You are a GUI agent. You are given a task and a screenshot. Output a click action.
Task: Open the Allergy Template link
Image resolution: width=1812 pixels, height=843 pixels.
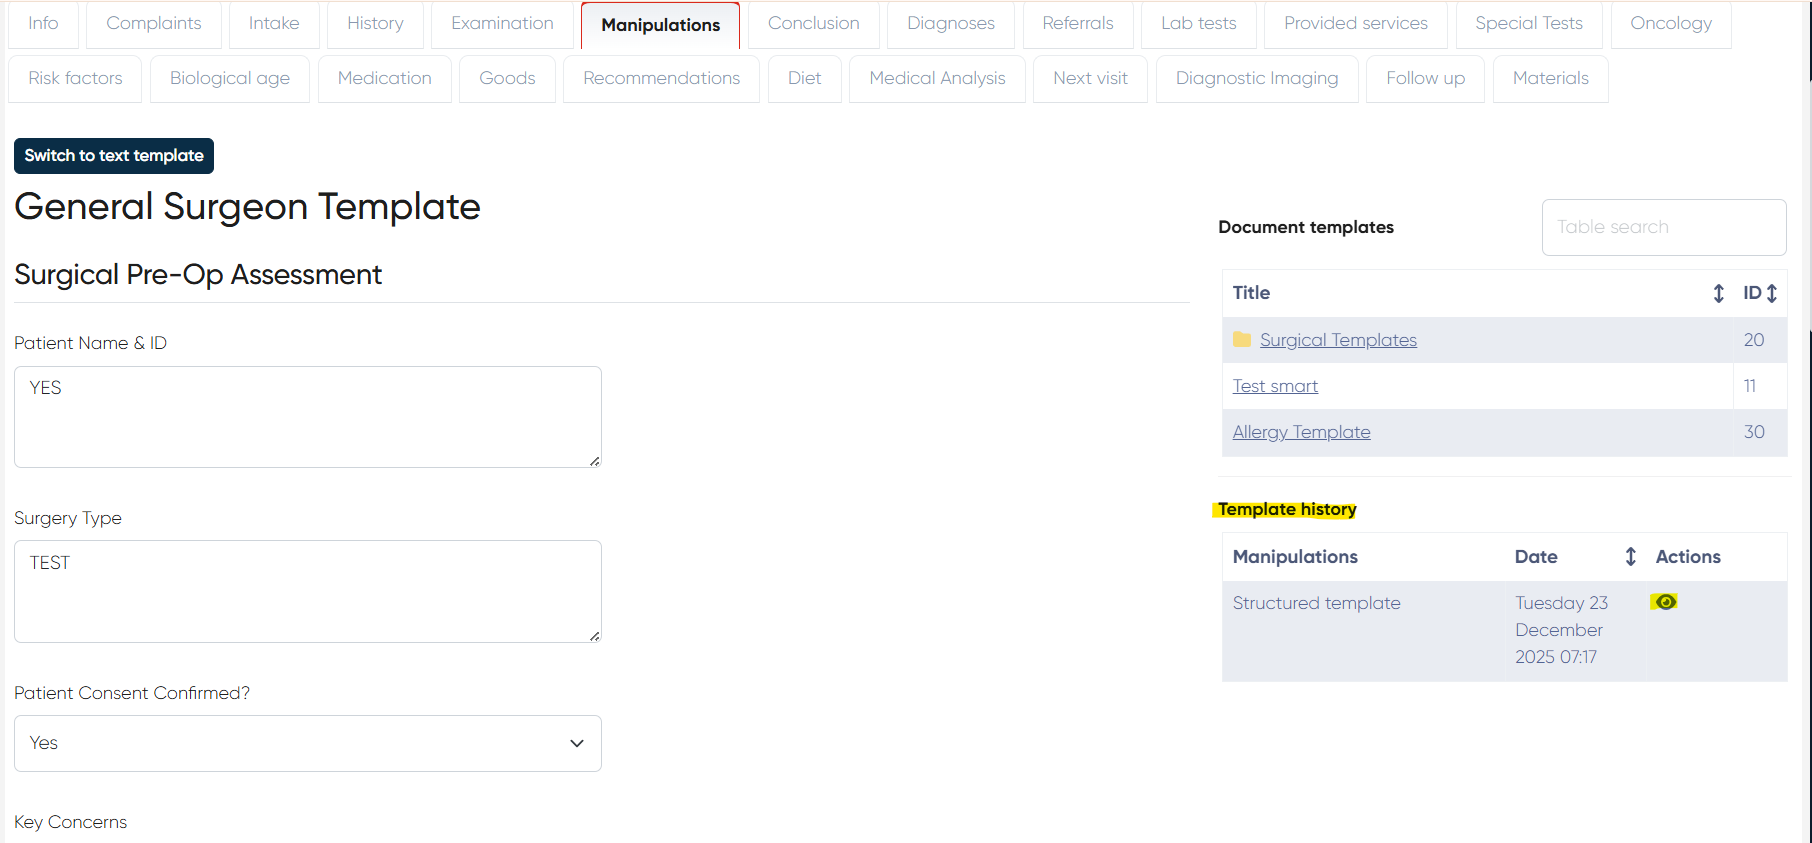point(1301,432)
